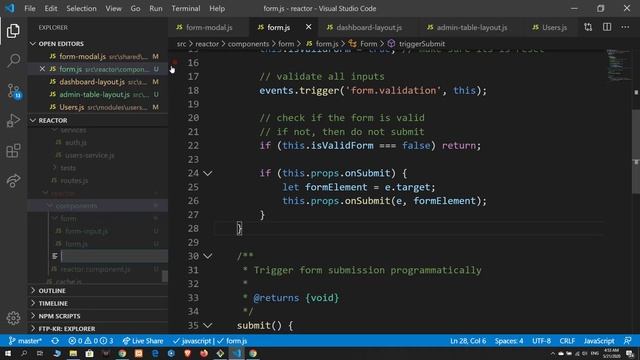Fold the code block at line 24

(208, 173)
